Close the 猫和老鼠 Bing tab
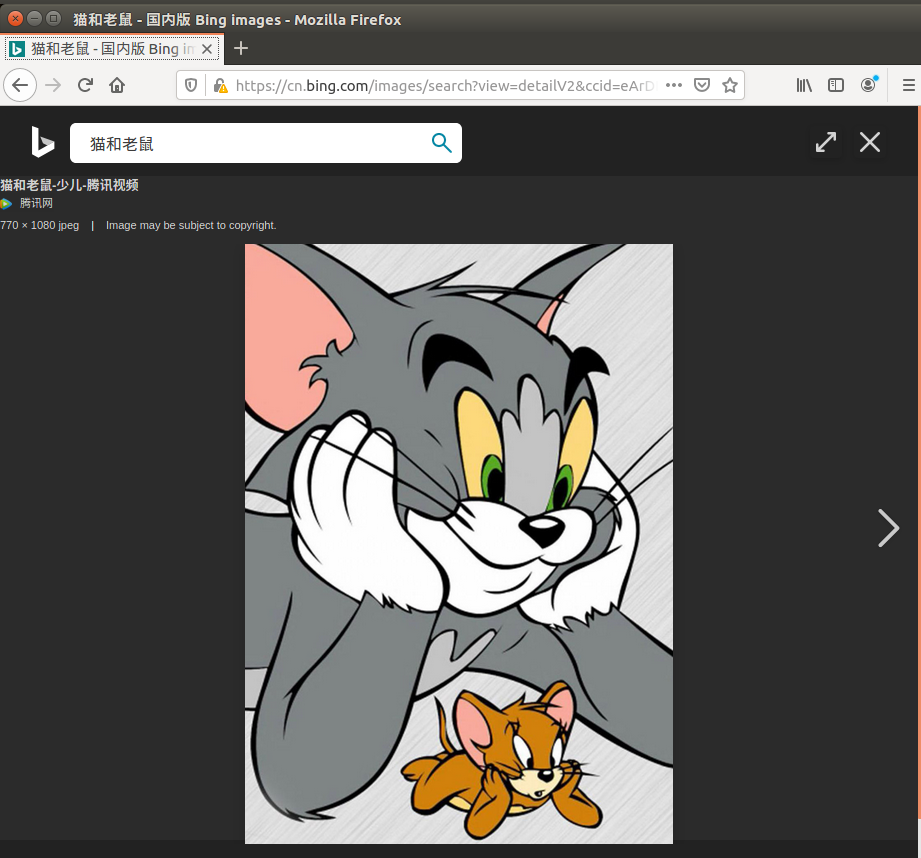Screen dimensions: 921x858 click(207, 49)
